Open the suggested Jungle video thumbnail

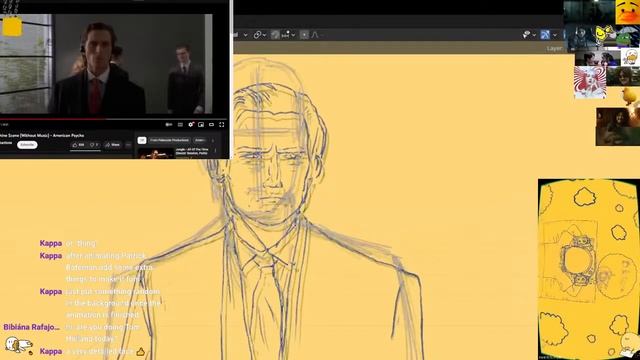[156, 154]
